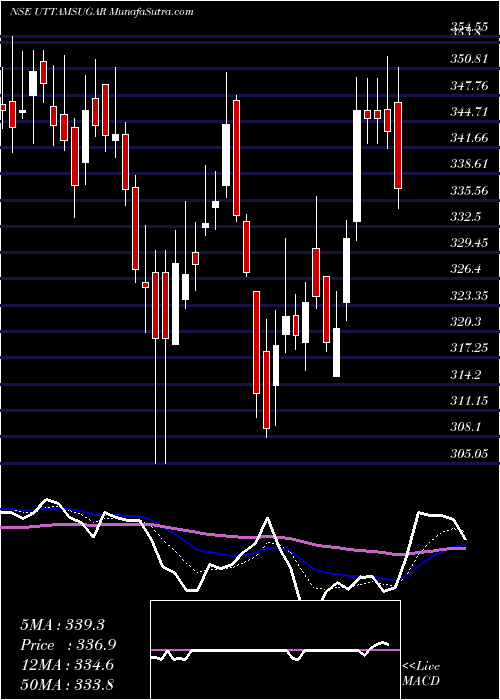Screen dimensions: 500x700
Task: Click the 344.71 price axis label
Action: click(469, 112)
